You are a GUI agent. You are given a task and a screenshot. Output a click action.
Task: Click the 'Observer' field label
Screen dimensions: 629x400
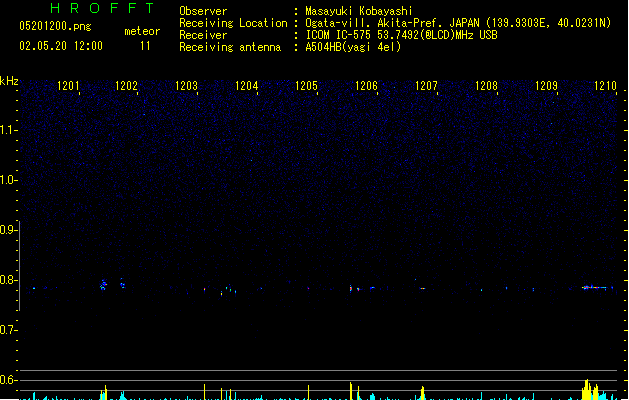pyautogui.click(x=203, y=11)
